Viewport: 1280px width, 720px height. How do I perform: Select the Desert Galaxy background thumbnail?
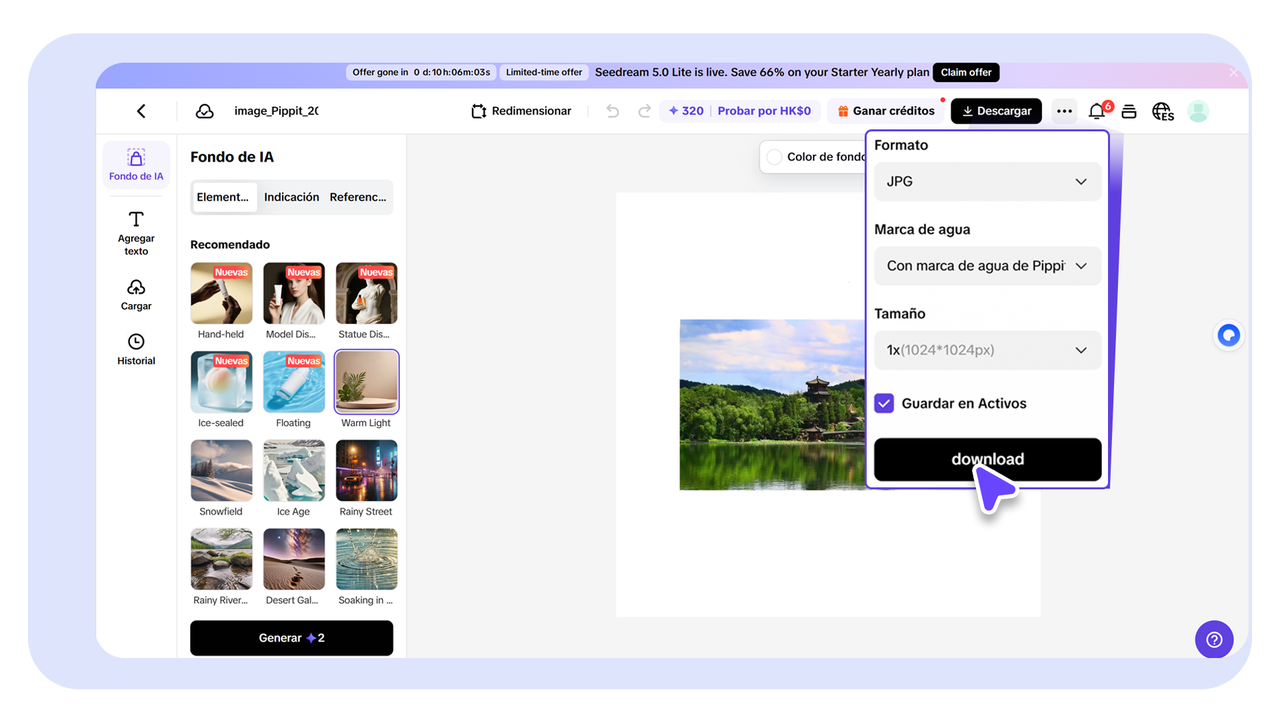[294, 560]
